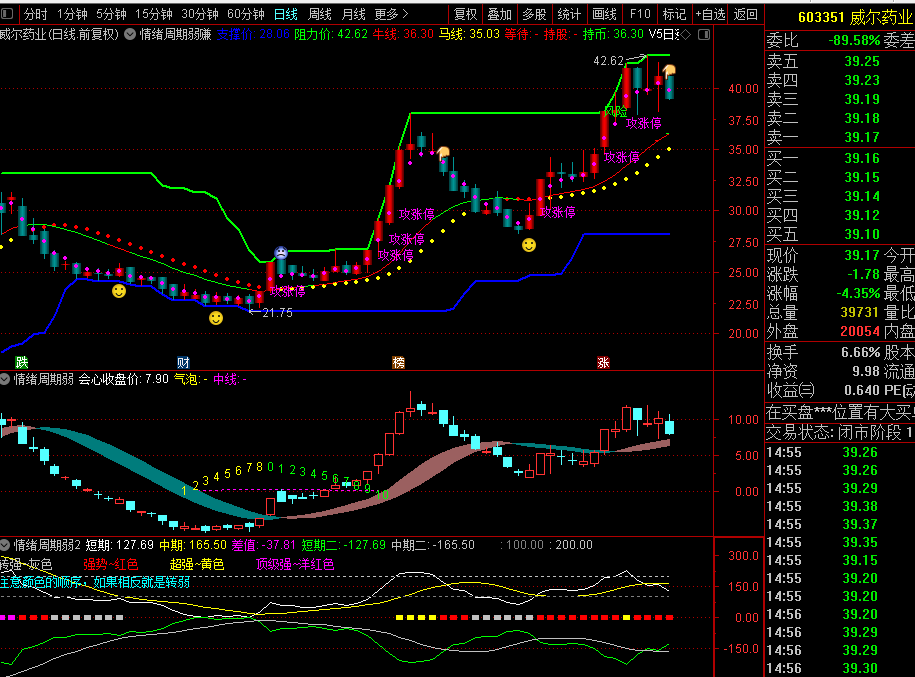Viewport: 915px width, 677px height.
Task: Click the 涨 event marker below the main chart
Action: (603, 362)
